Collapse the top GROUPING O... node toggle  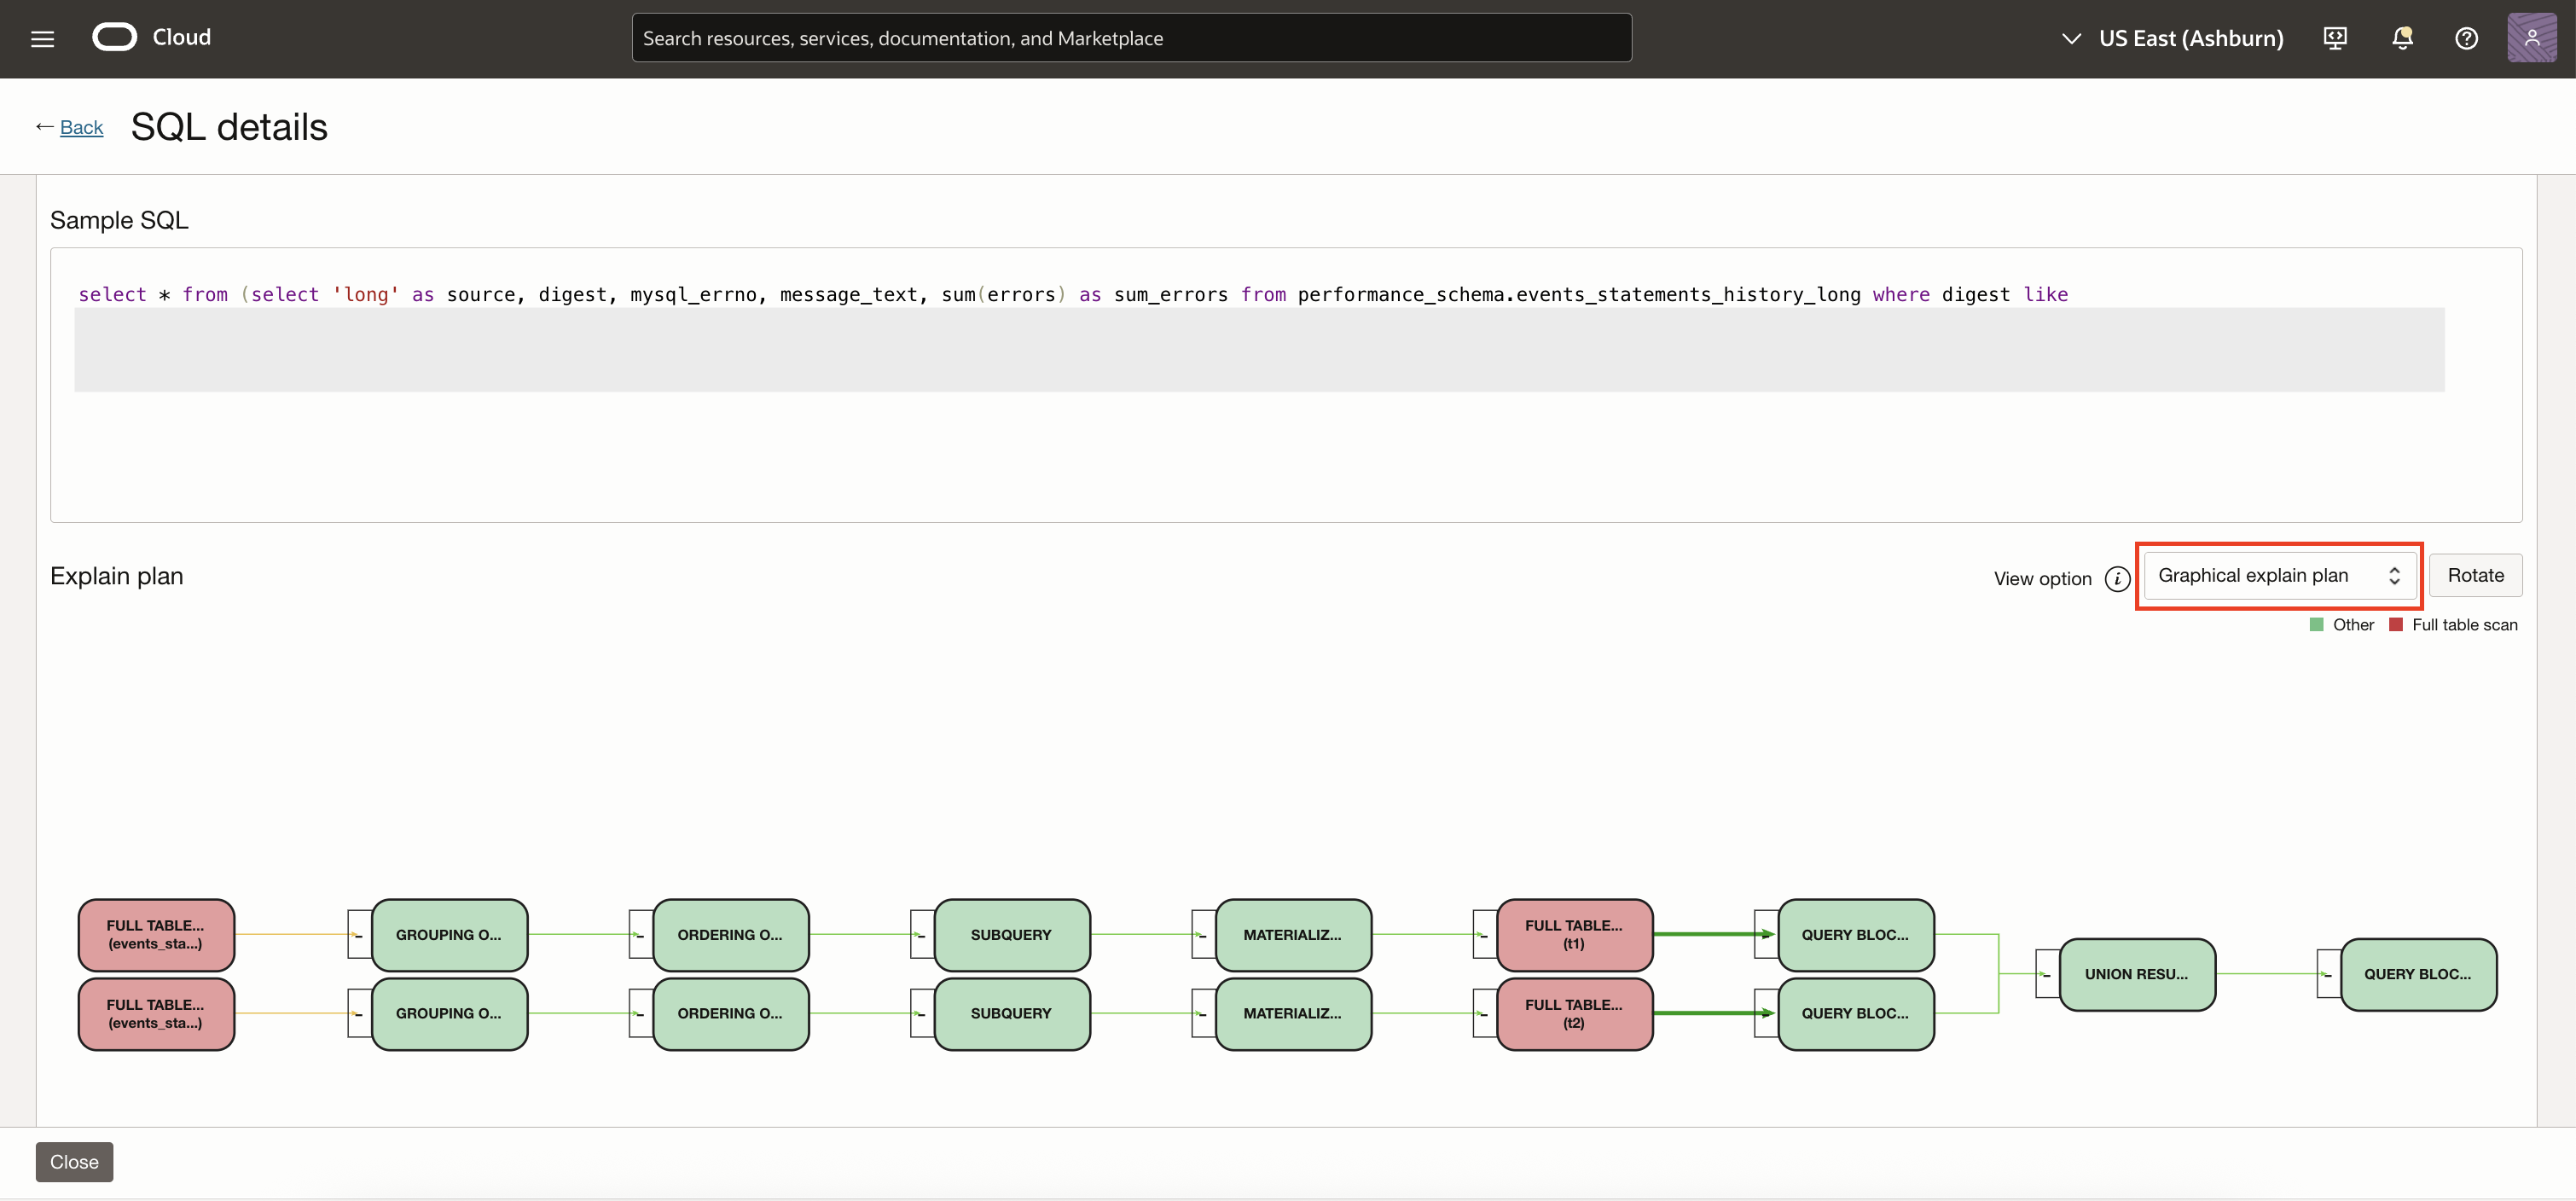click(x=358, y=935)
